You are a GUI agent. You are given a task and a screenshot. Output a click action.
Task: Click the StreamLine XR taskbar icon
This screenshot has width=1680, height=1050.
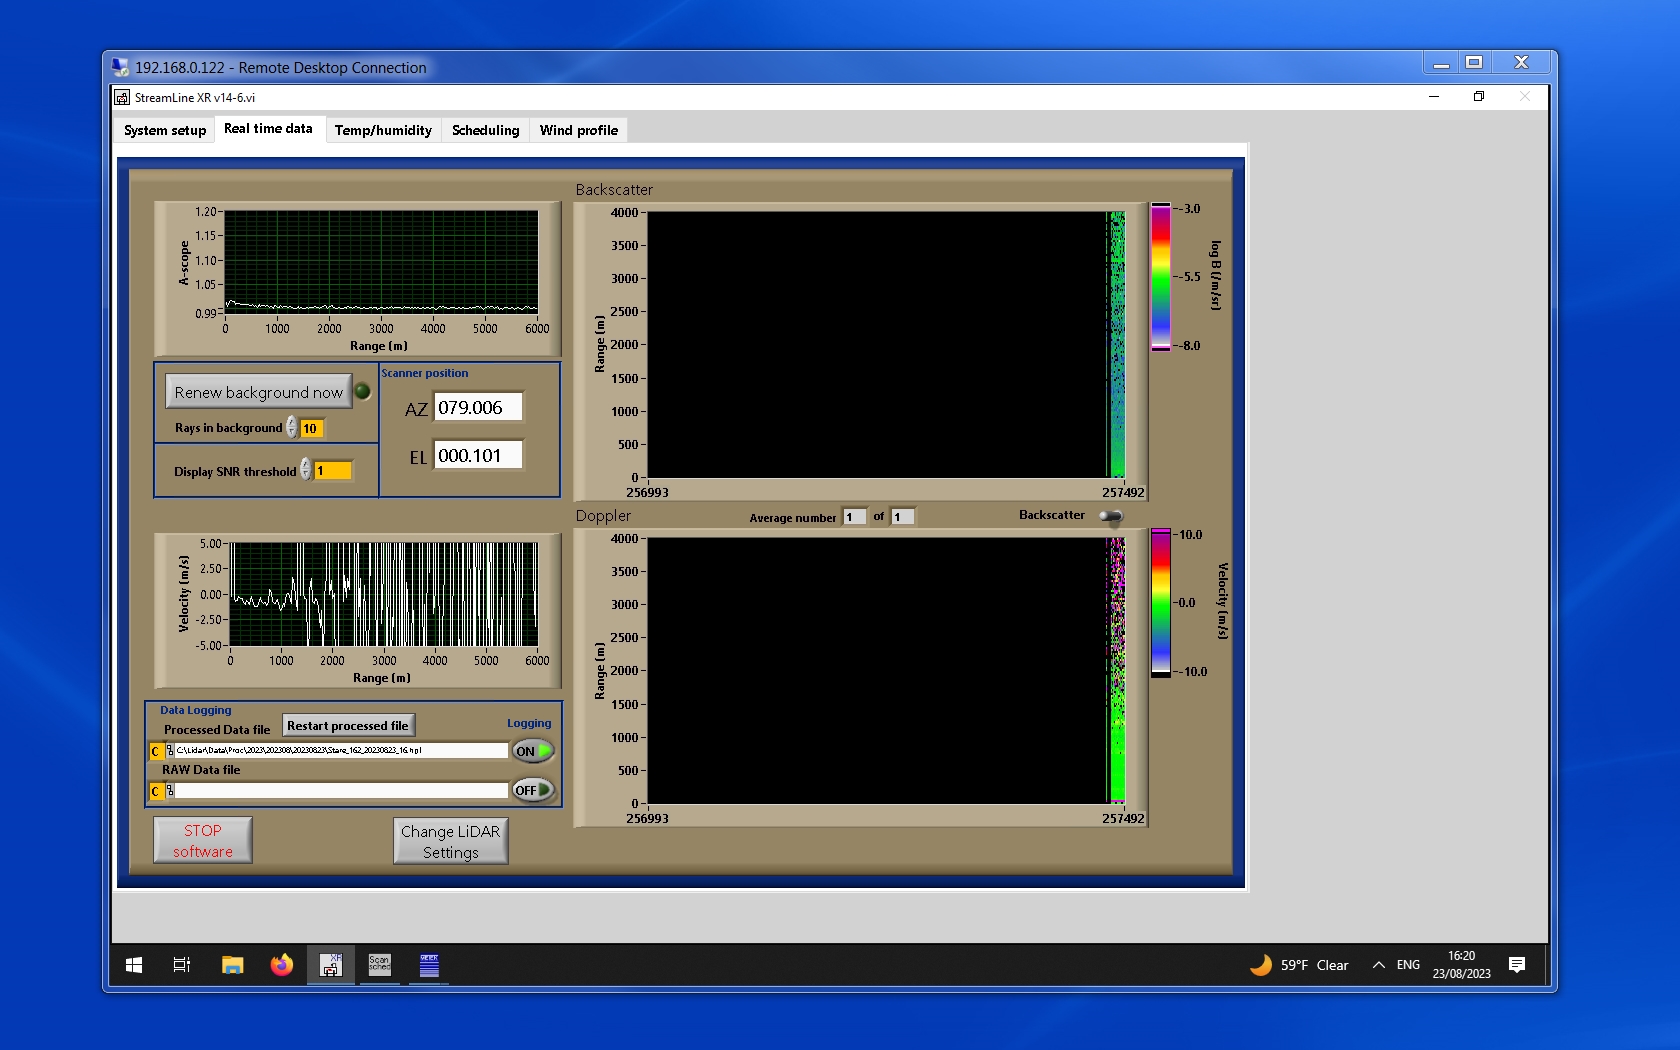pos(330,965)
